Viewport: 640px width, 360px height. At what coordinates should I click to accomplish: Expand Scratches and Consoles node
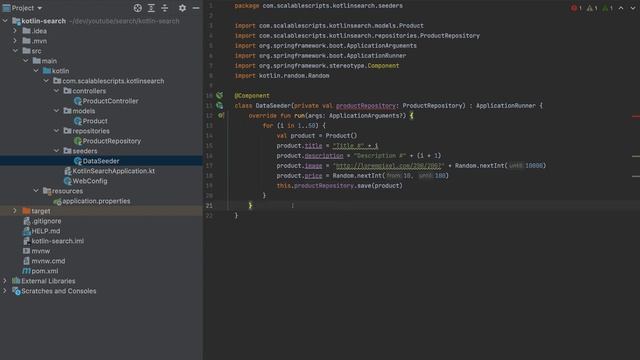click(x=5, y=291)
